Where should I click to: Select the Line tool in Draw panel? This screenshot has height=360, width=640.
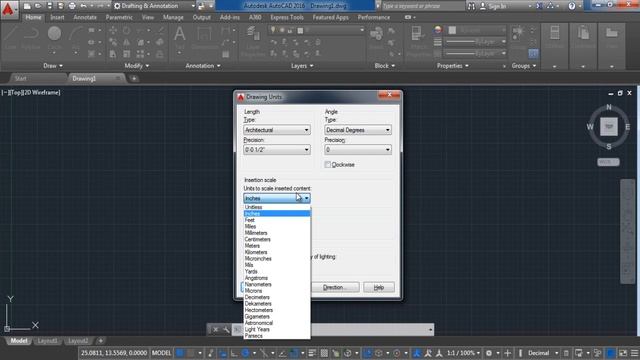tap(10, 38)
